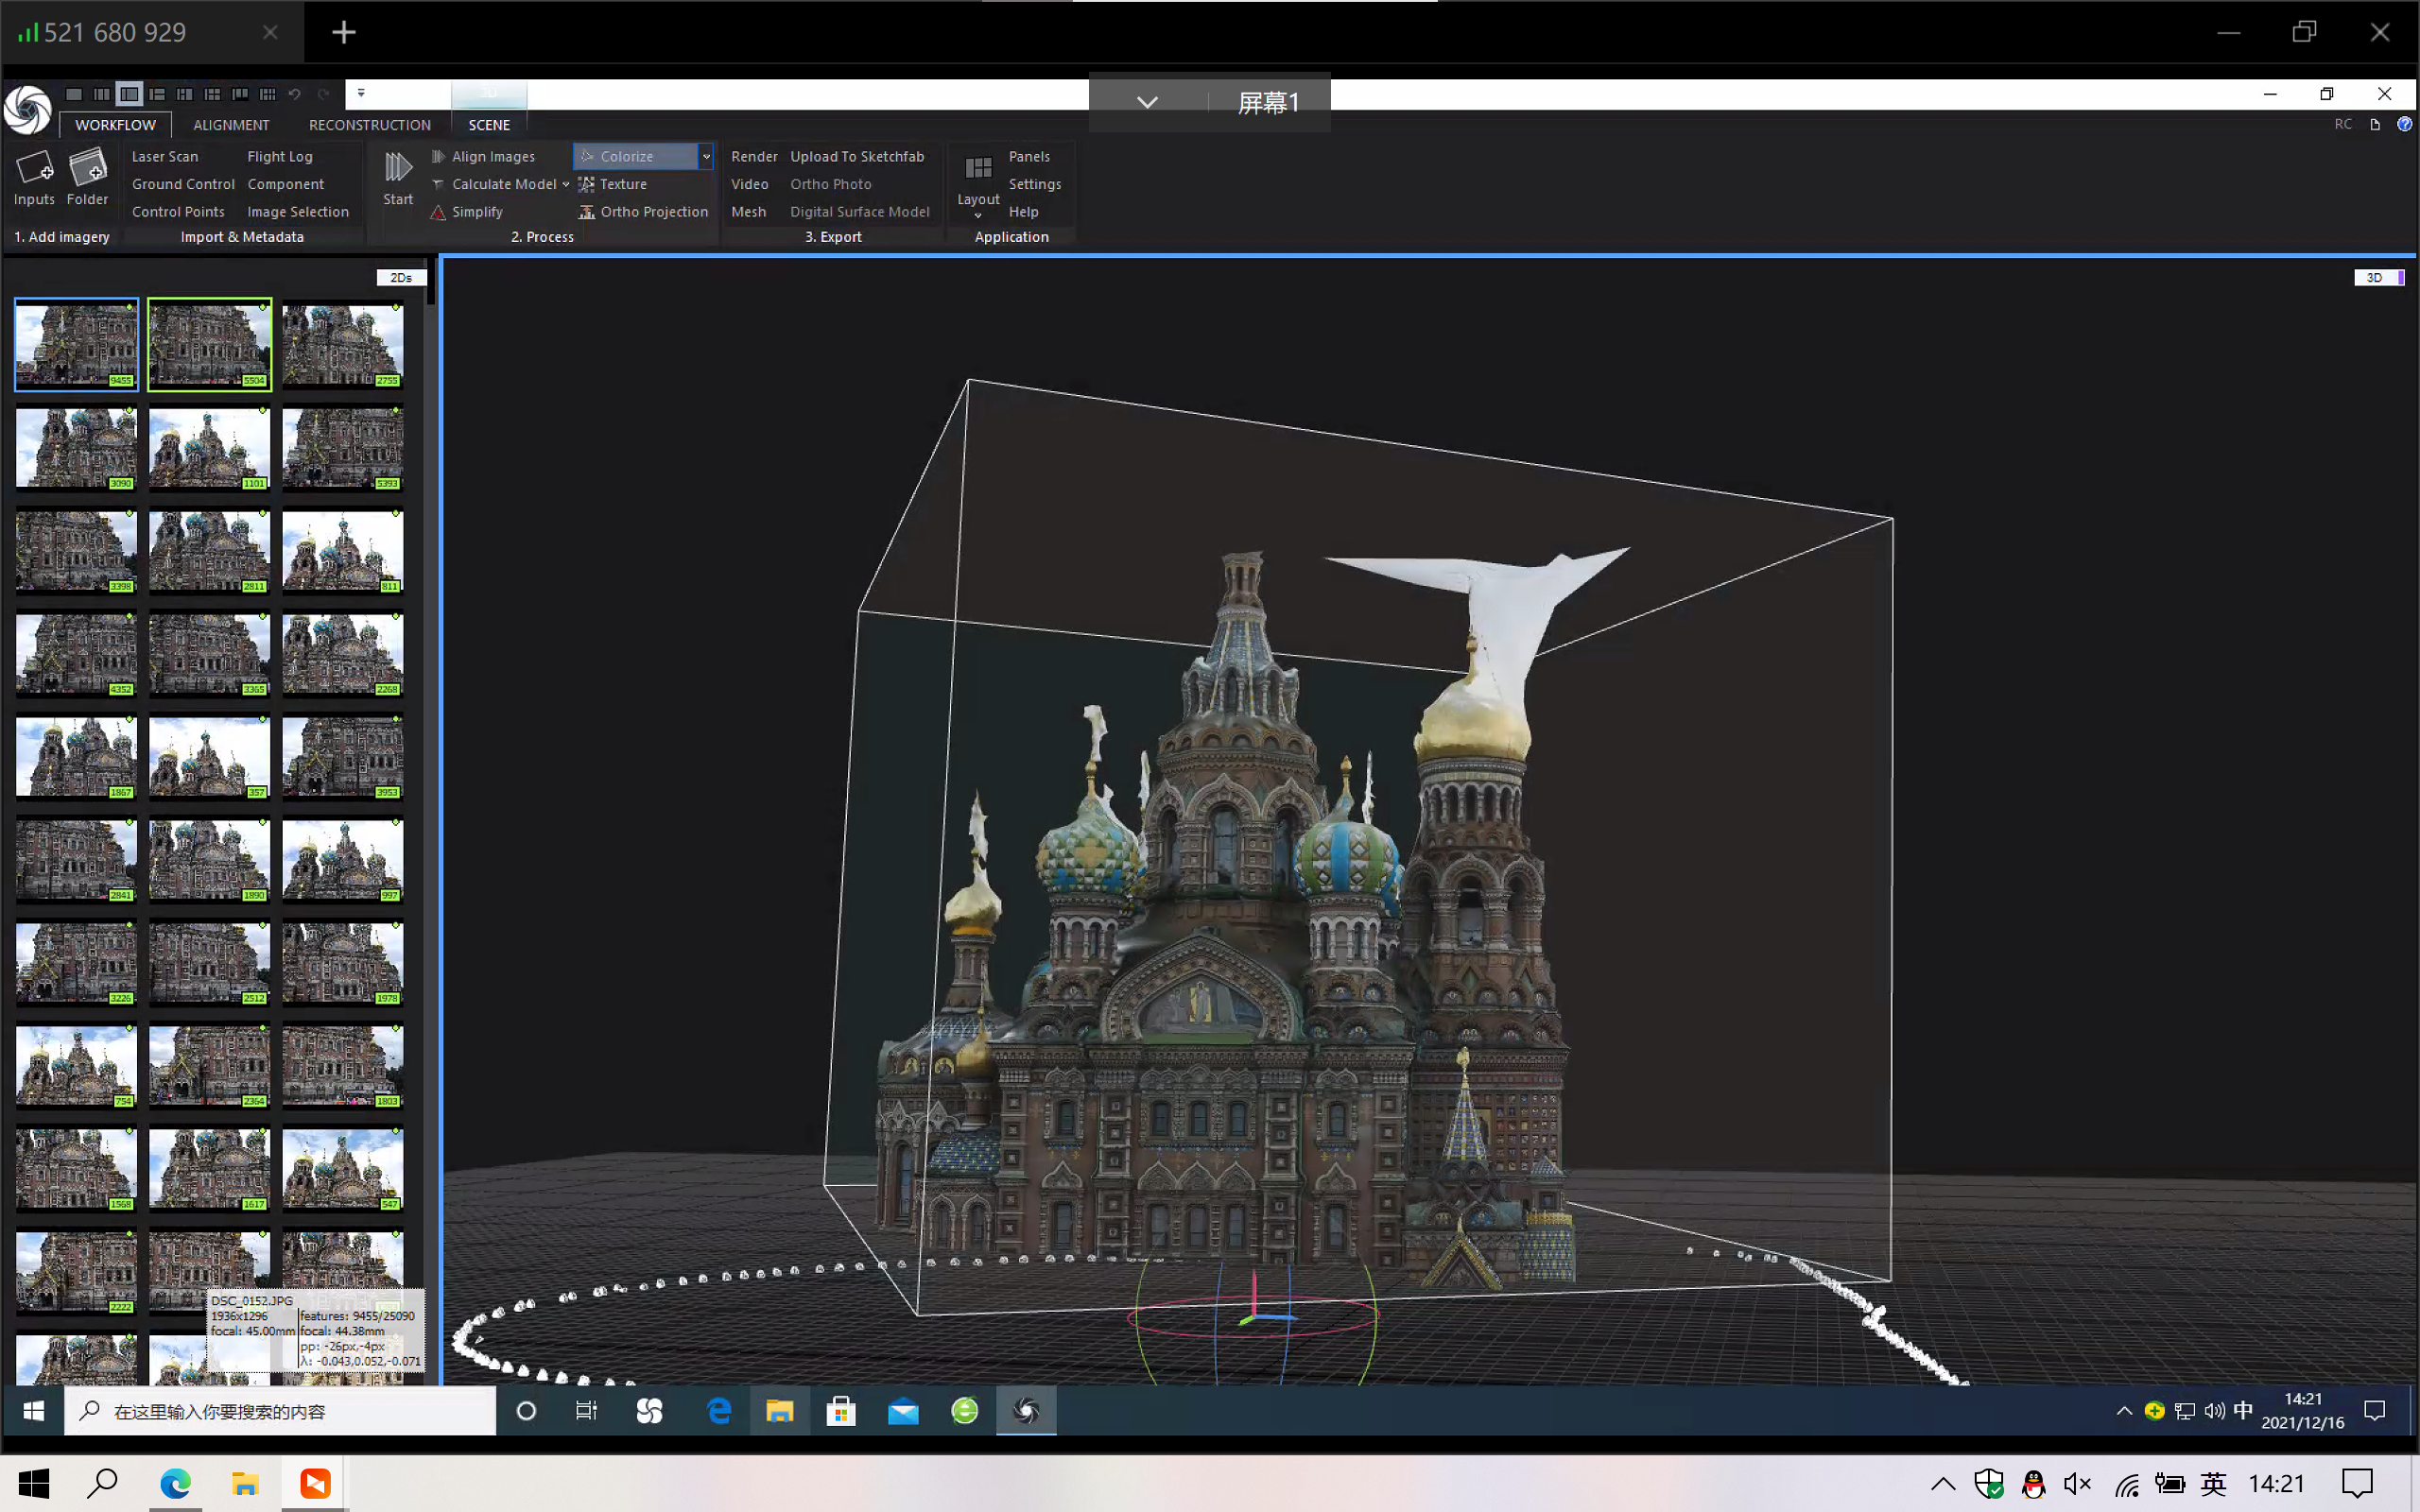2420x1512 pixels.
Task: Click the Cortana circle in the remote taskbar
Action: (526, 1410)
